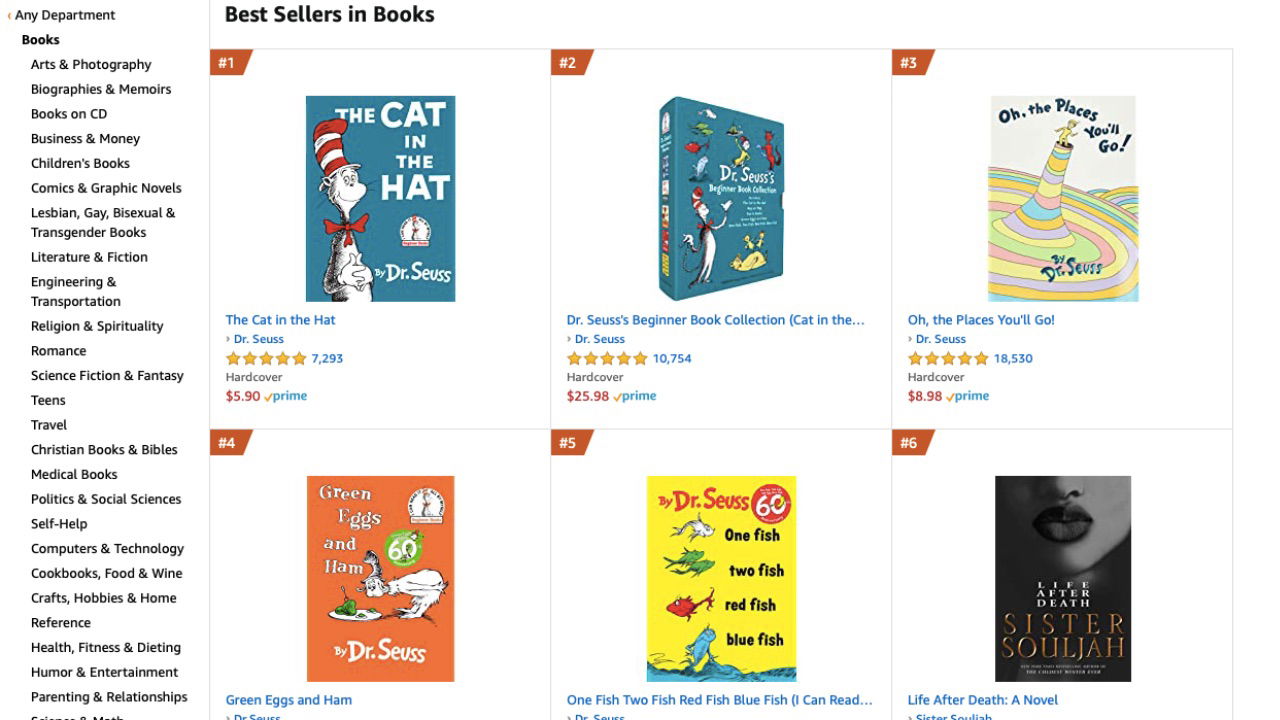
Task: Open Dr. Seuss author link under Cat in the Hat
Action: coord(258,339)
